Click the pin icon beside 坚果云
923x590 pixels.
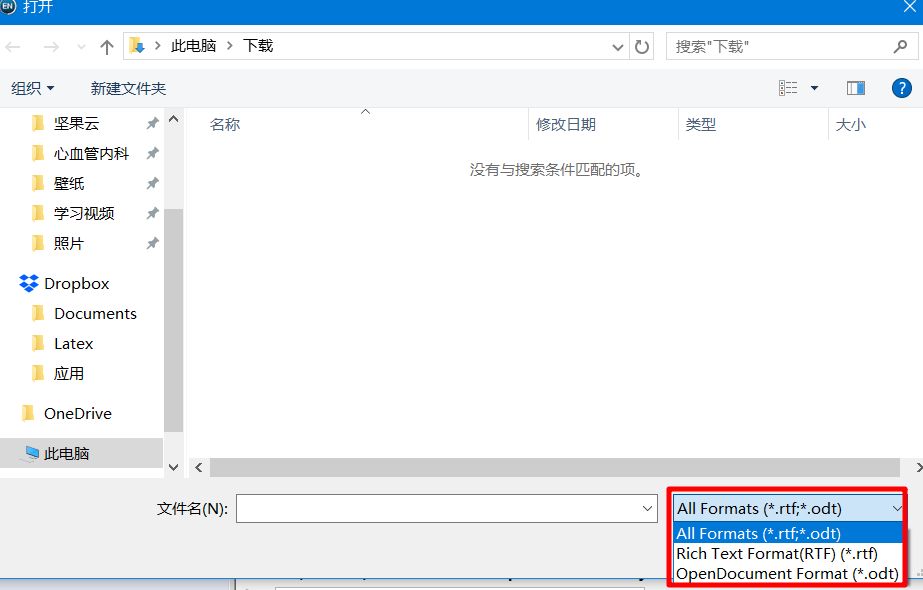pyautogui.click(x=152, y=123)
